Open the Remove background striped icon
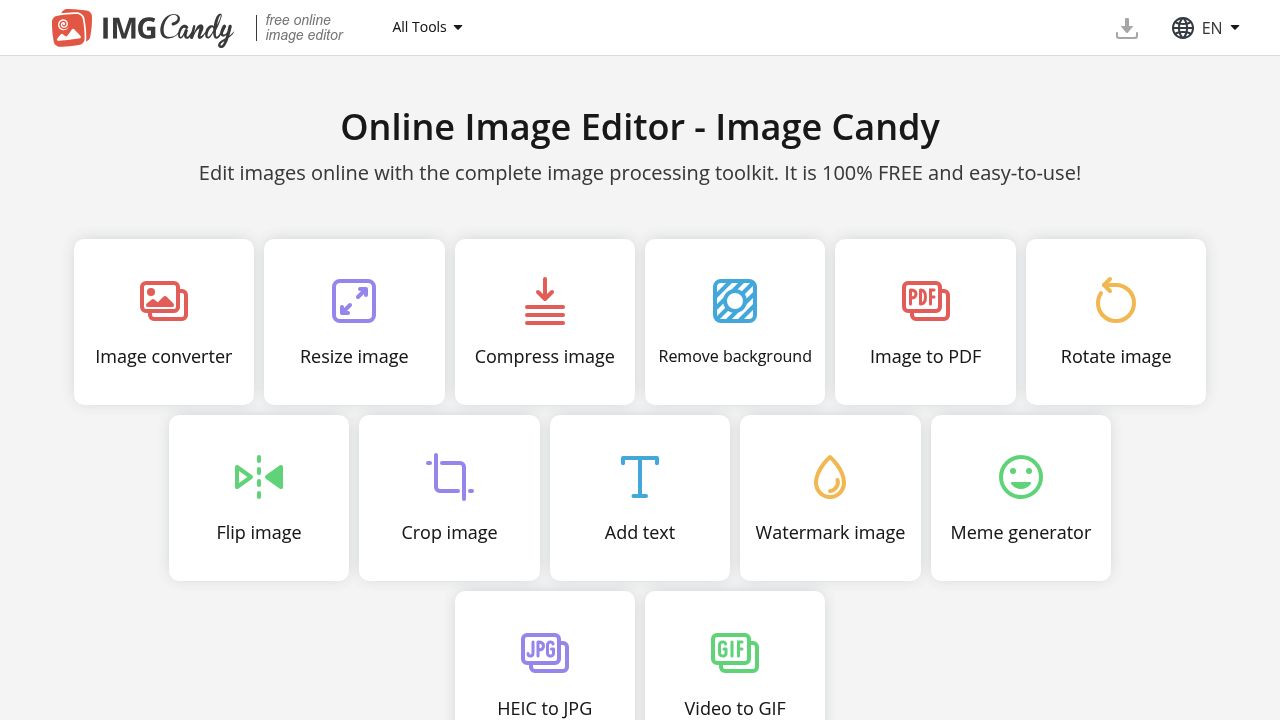1280x720 pixels. click(735, 301)
